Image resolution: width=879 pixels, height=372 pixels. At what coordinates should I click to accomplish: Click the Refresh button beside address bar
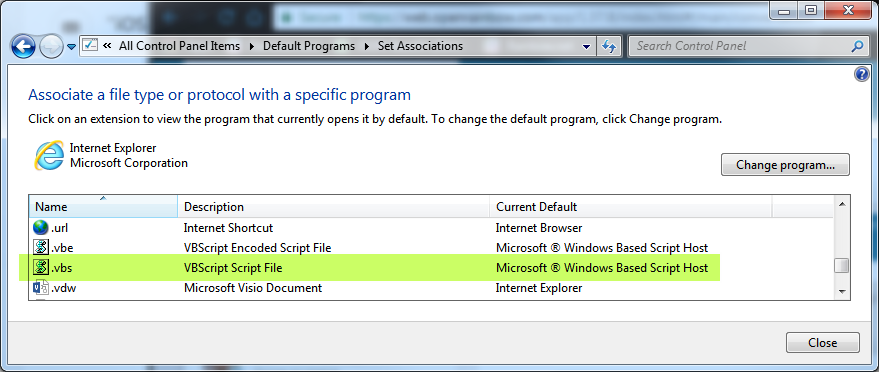click(x=609, y=46)
